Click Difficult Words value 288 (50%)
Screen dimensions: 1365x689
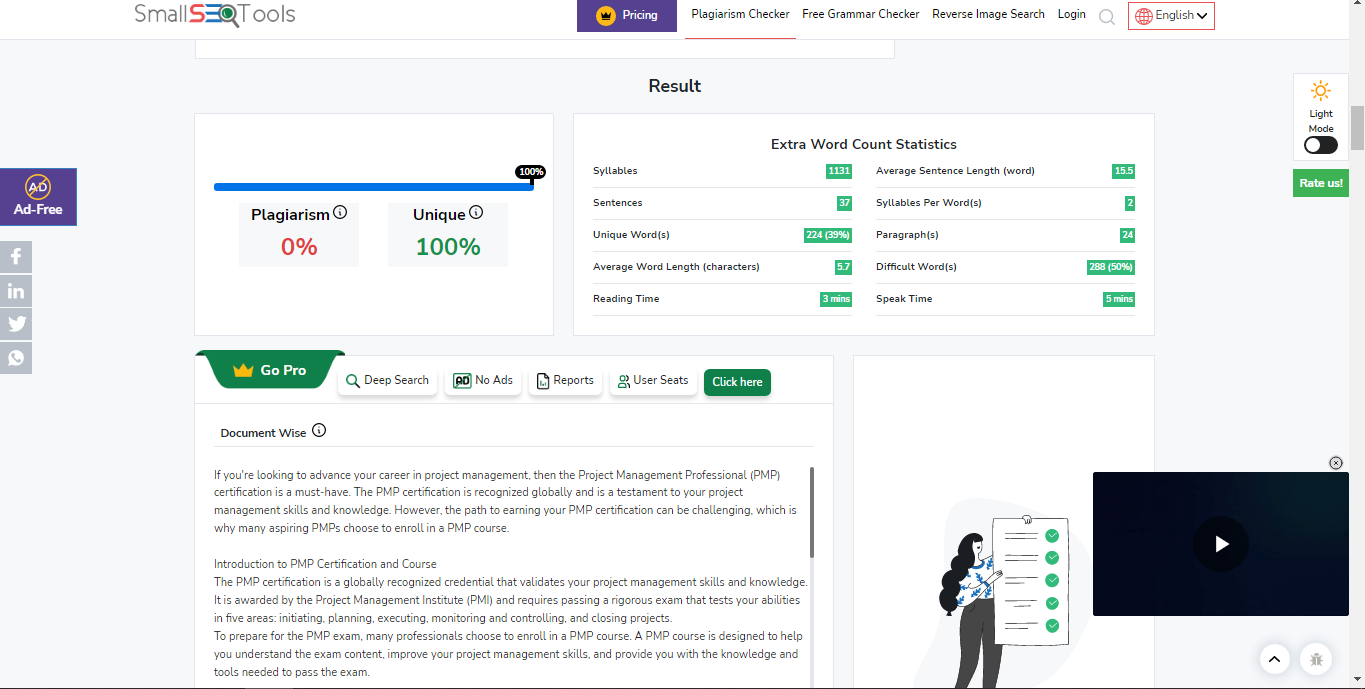point(1111,267)
